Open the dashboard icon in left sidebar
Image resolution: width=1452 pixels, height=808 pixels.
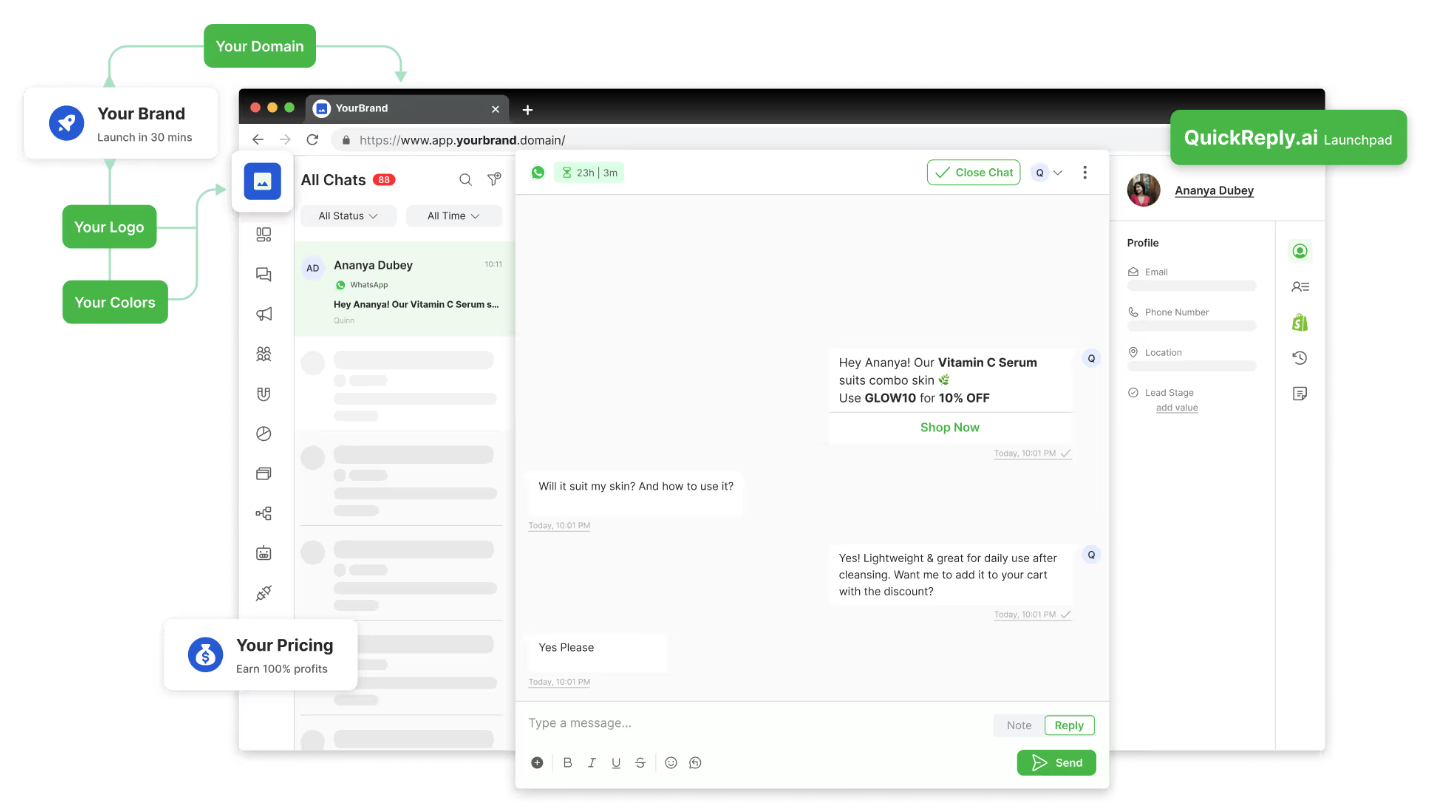[264, 235]
